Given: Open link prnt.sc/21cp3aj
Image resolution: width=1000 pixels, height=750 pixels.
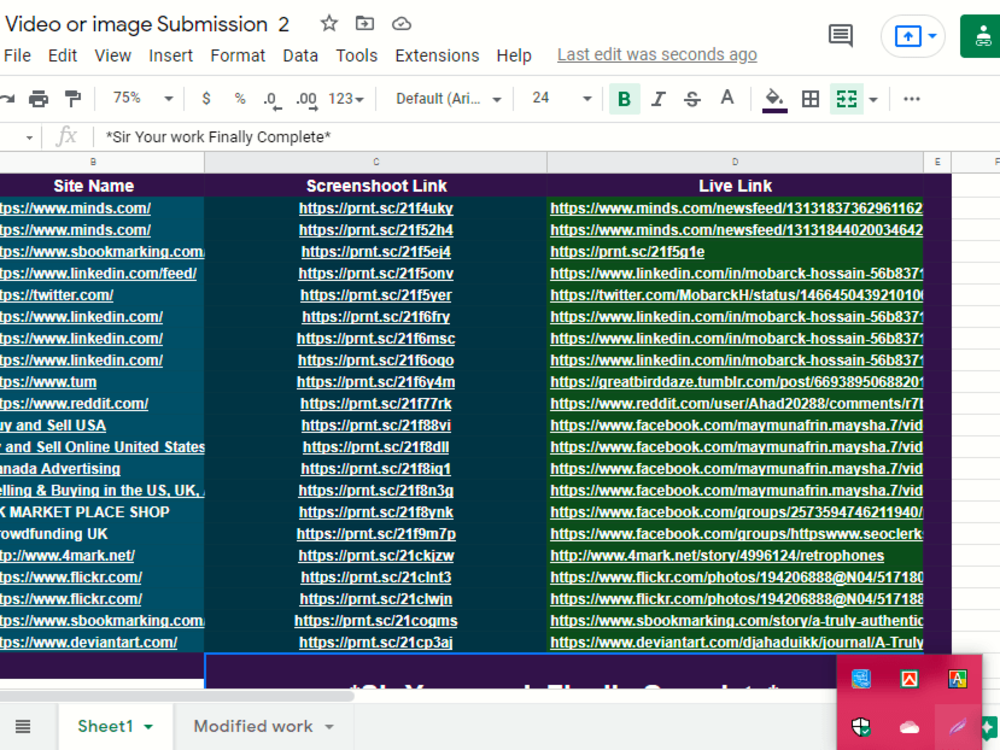Looking at the screenshot, I should [x=376, y=642].
